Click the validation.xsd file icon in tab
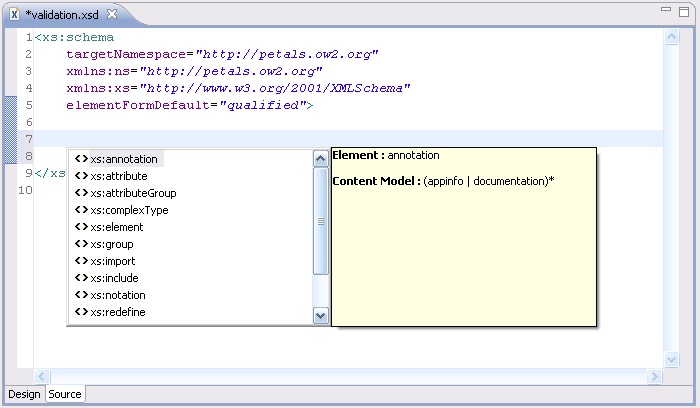The image size is (700, 408). coord(15,15)
